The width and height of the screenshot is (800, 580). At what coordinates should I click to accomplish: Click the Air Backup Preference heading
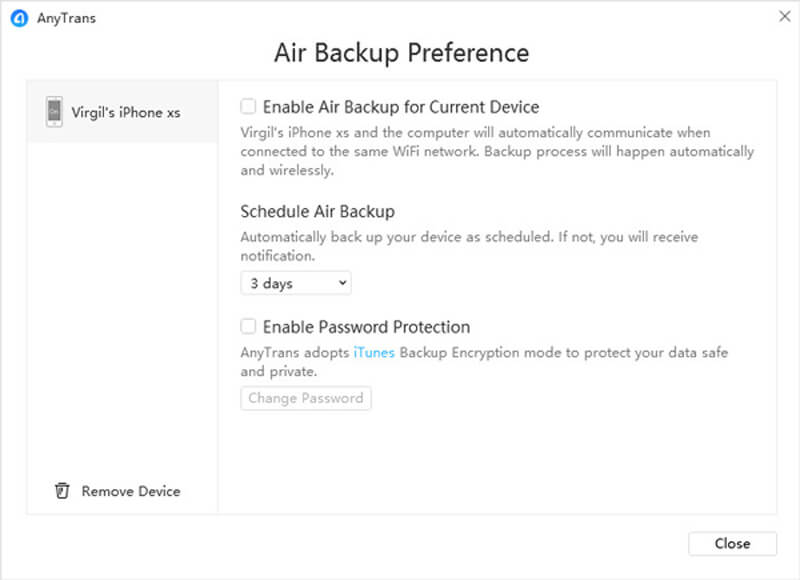401,52
